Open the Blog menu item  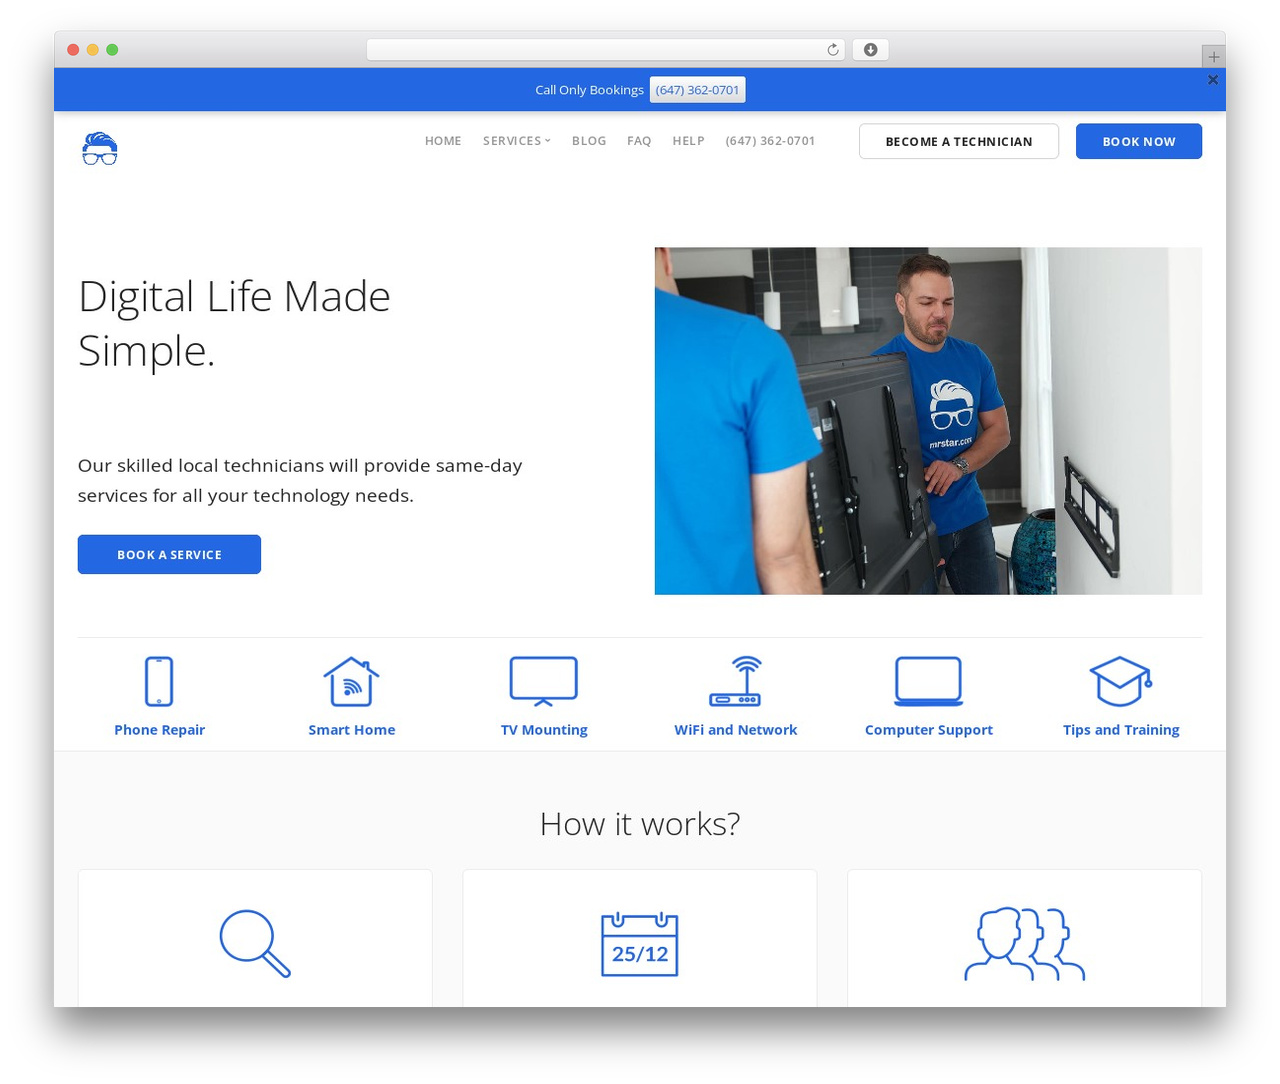point(589,141)
